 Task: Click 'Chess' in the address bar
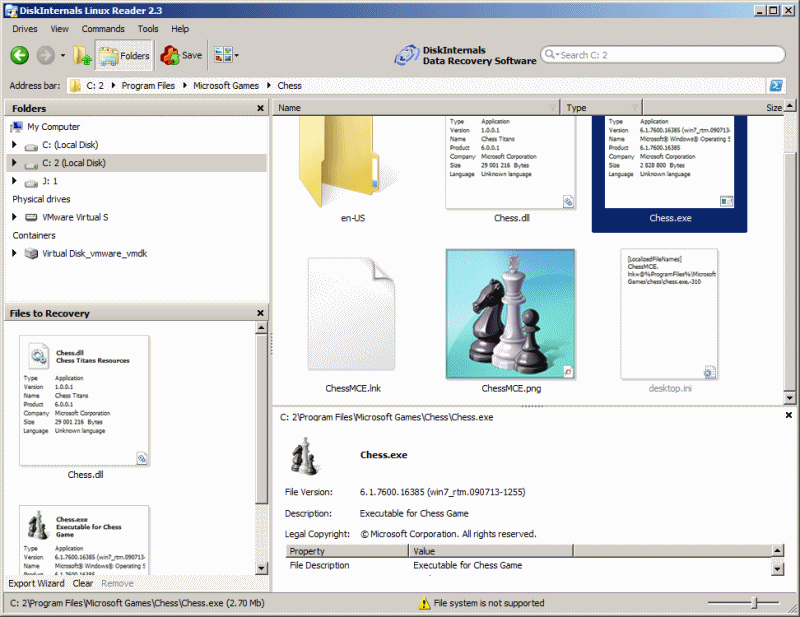pyautogui.click(x=289, y=86)
